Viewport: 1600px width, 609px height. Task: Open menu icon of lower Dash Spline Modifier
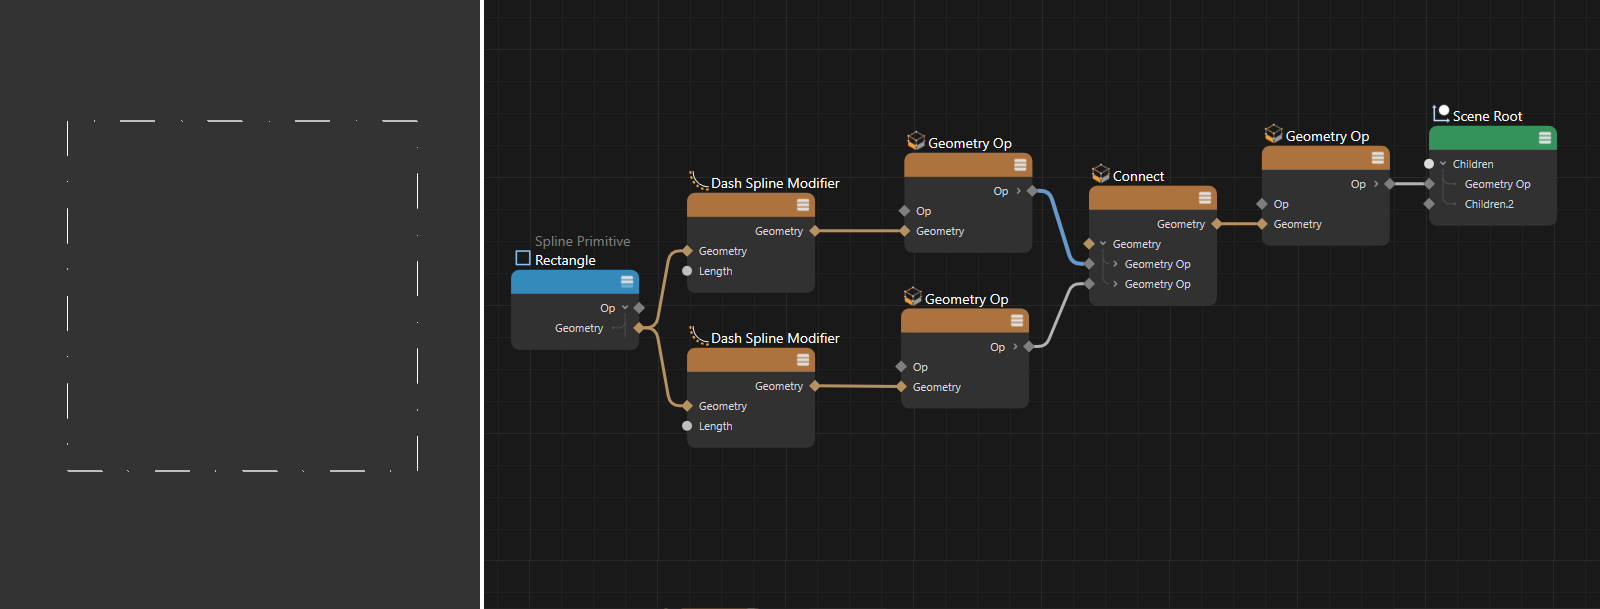[x=803, y=360]
